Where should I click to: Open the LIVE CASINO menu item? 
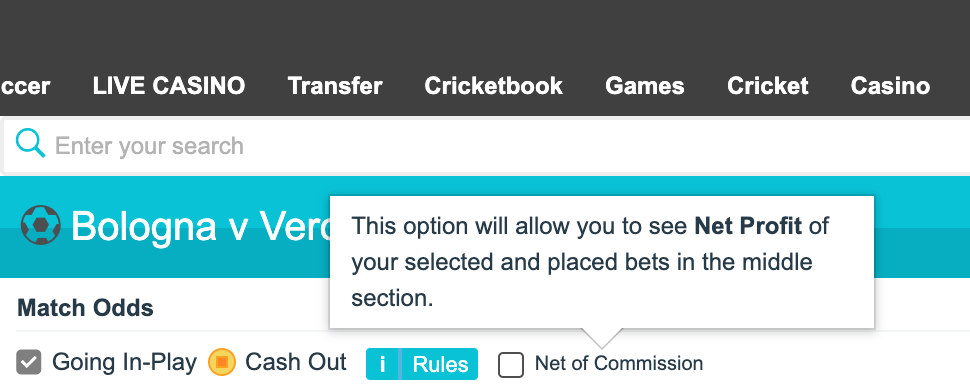169,85
